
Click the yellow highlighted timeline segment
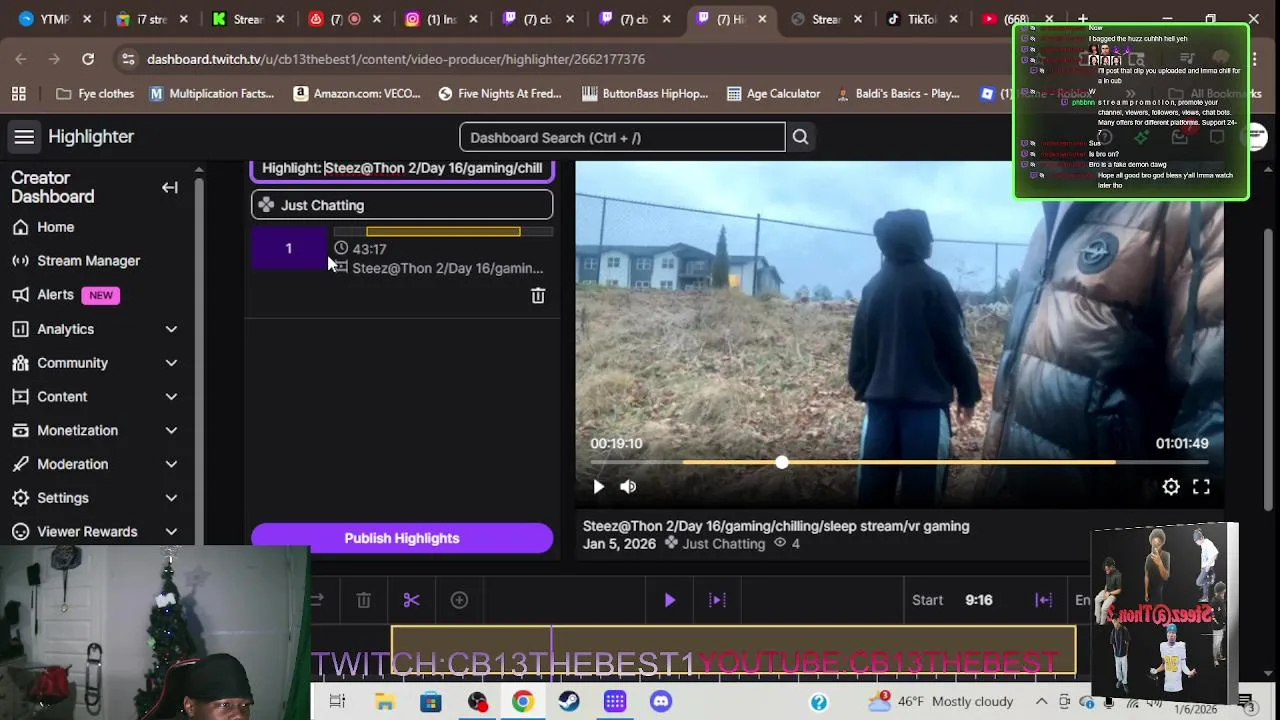coord(733,650)
